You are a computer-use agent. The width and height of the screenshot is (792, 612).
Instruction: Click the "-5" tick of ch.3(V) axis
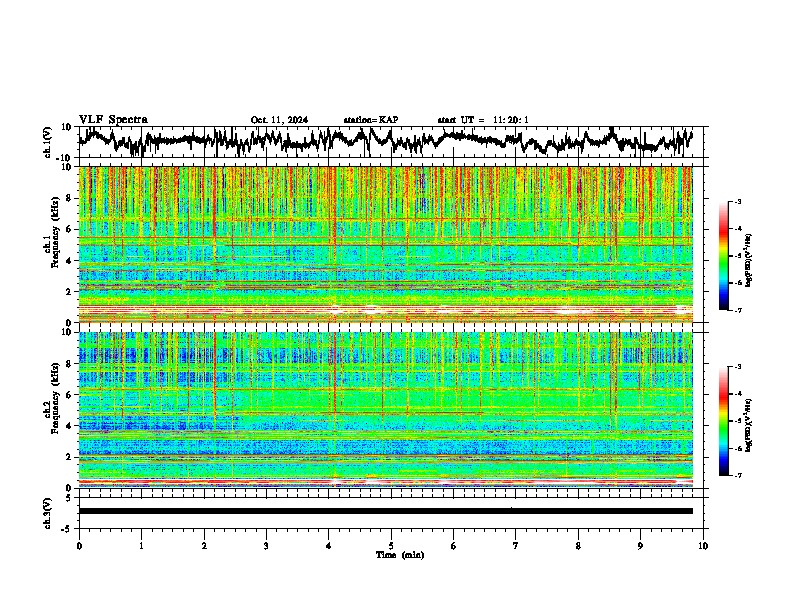click(67, 529)
